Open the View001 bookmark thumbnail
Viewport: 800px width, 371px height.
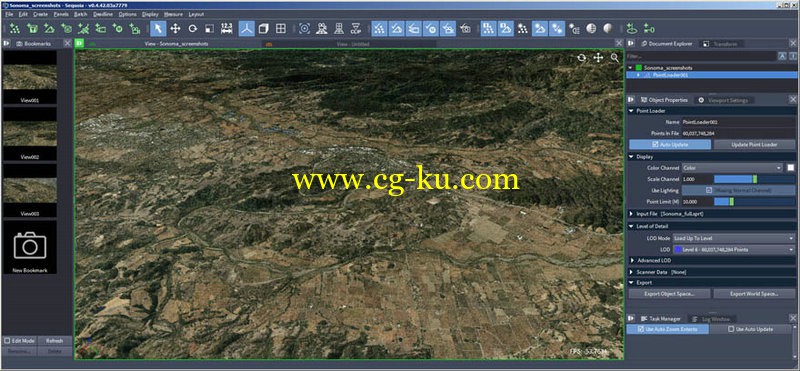point(30,78)
